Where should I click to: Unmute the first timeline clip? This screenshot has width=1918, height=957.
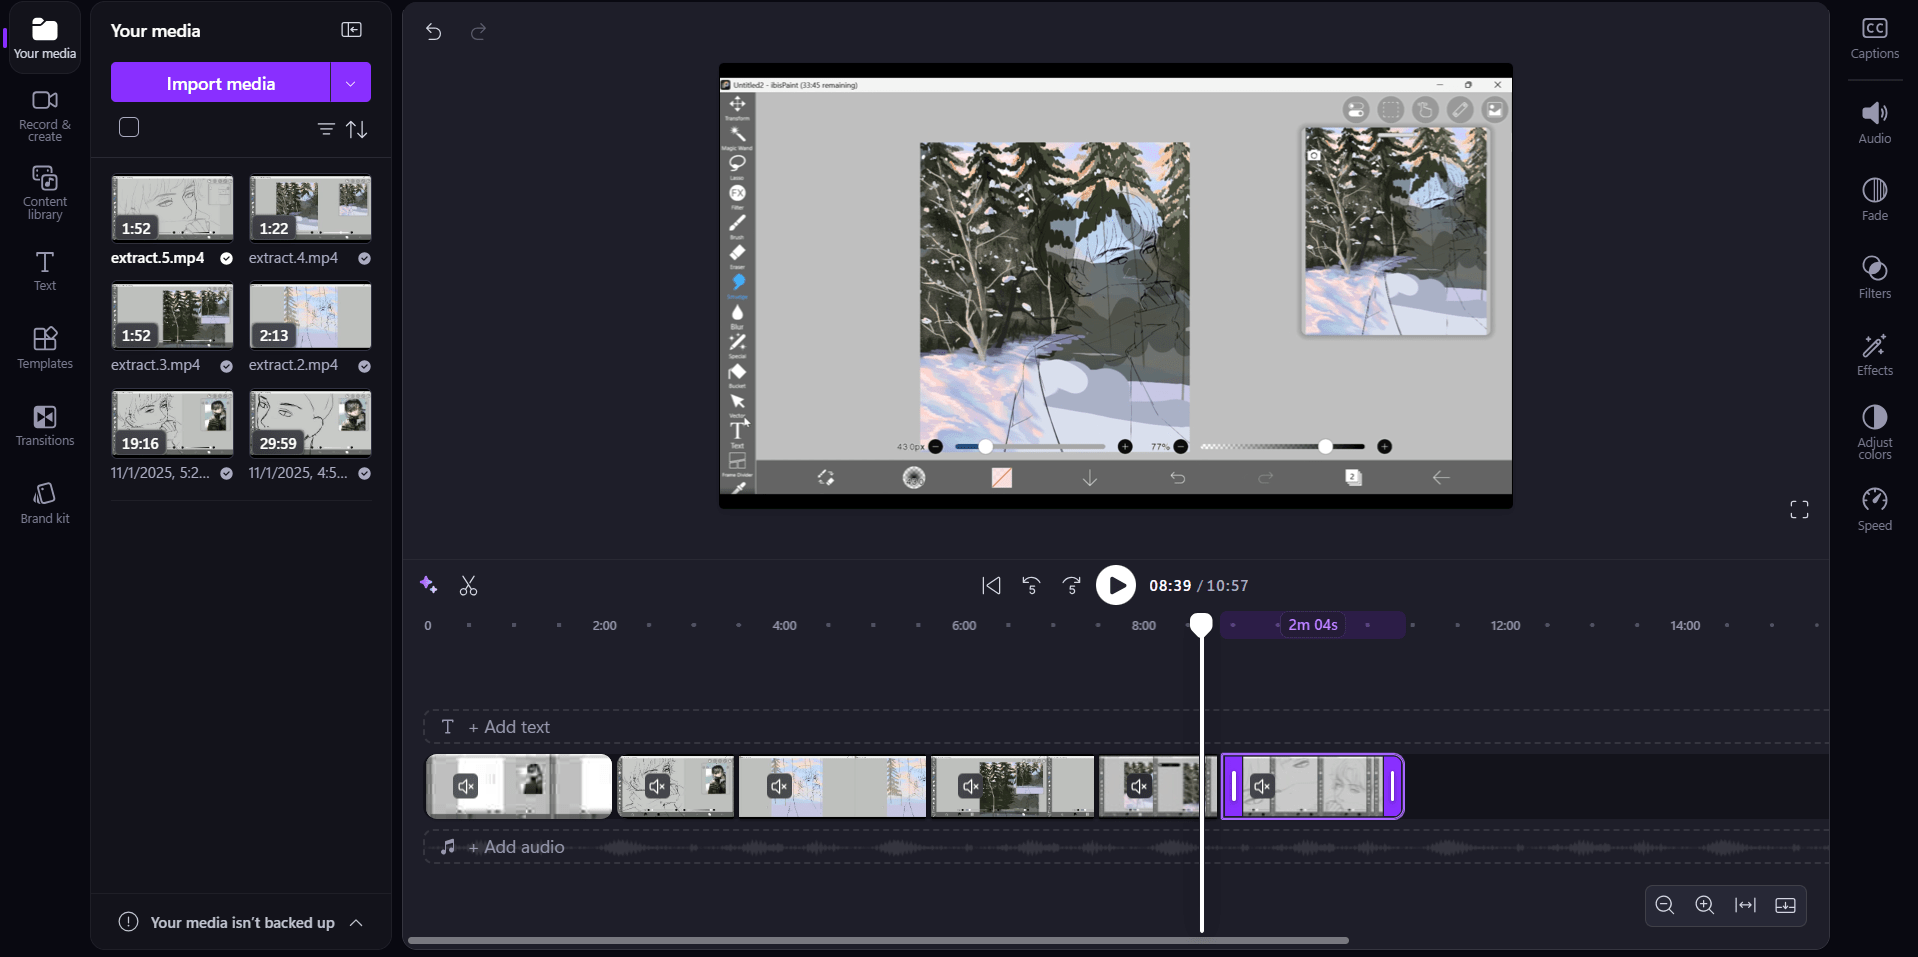tap(466, 787)
